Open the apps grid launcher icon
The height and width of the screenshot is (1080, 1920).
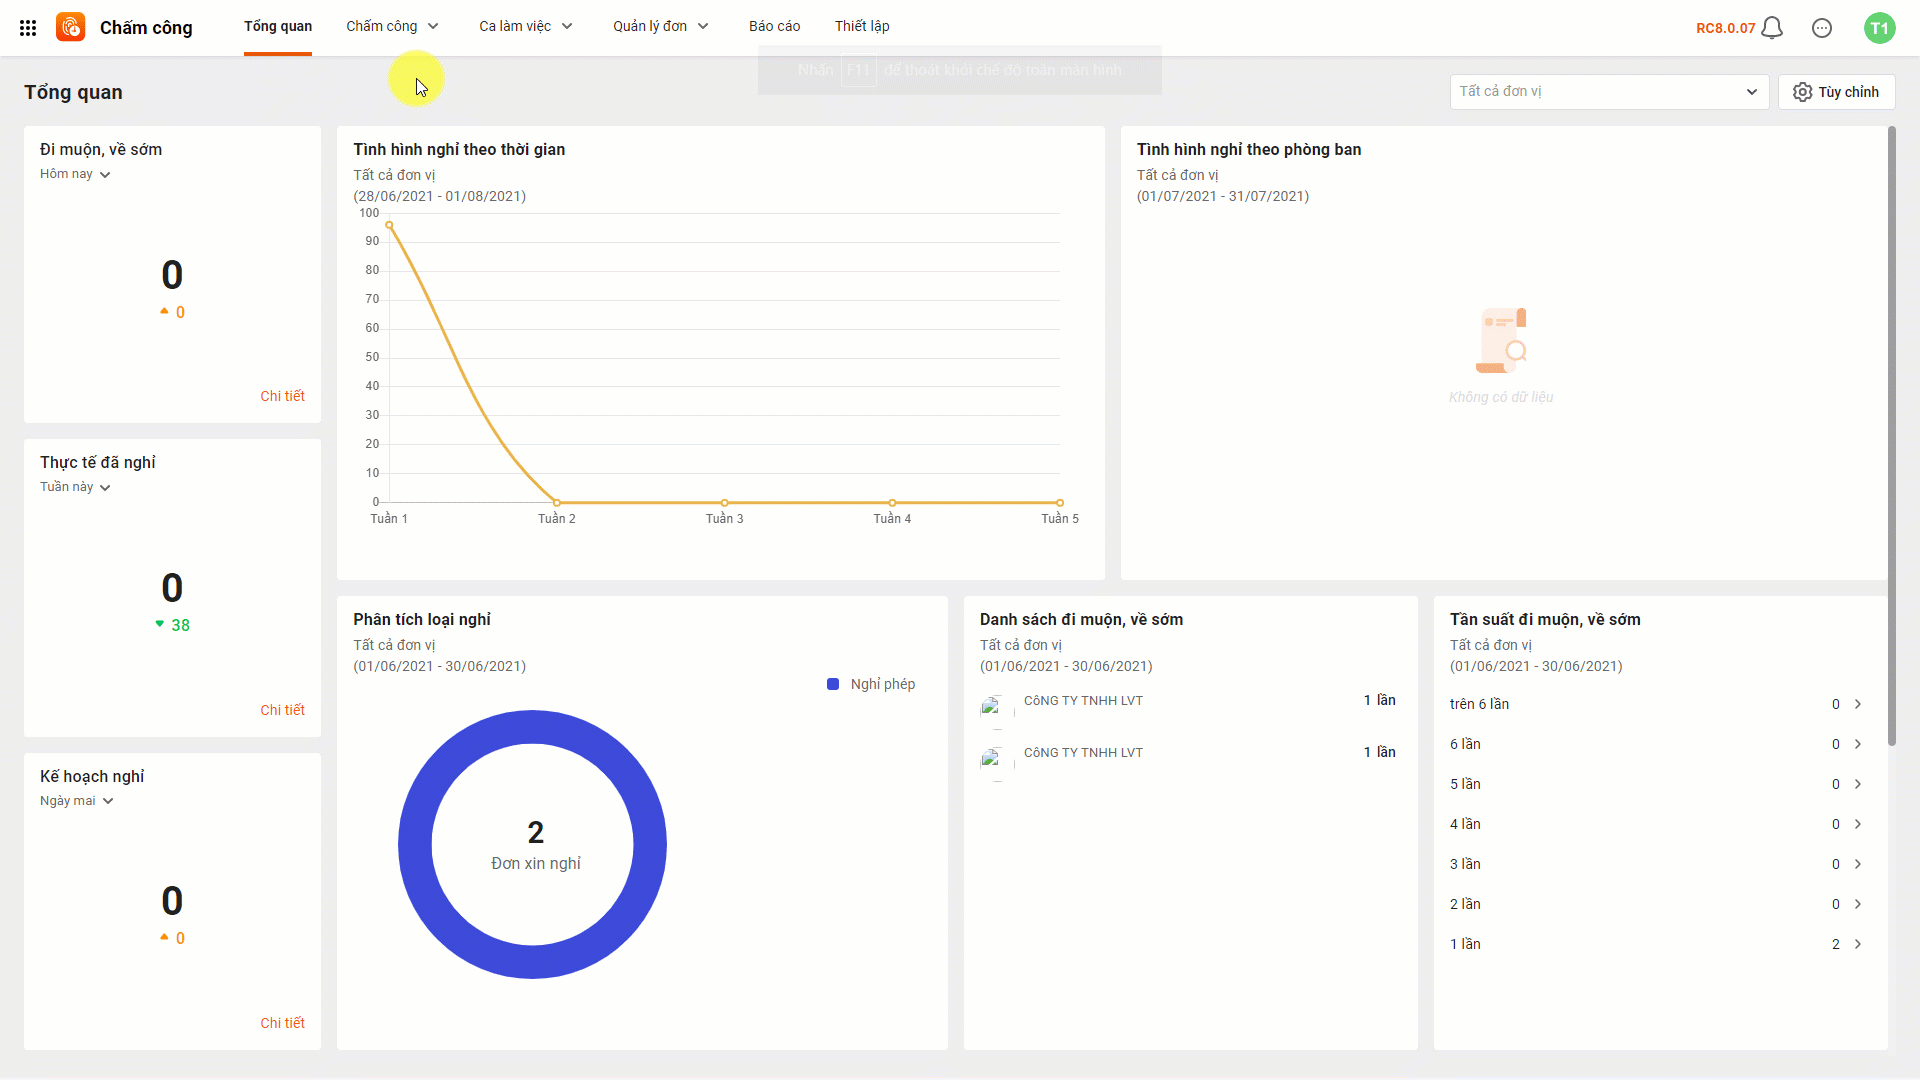click(28, 28)
